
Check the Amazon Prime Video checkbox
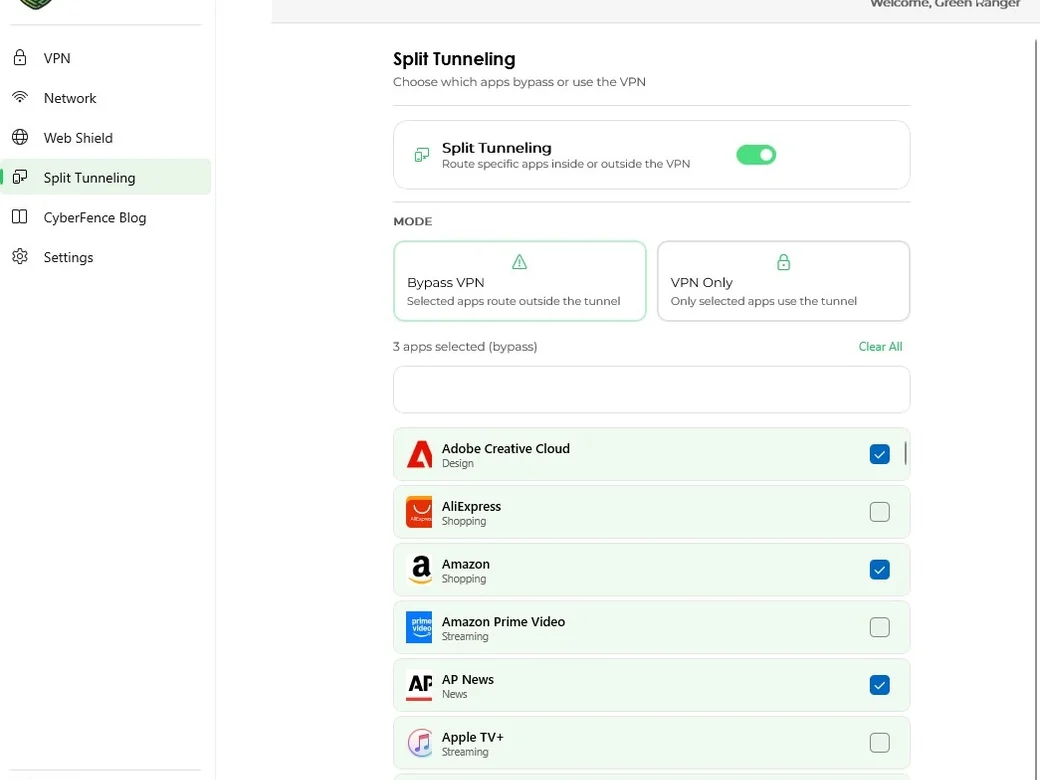point(879,627)
